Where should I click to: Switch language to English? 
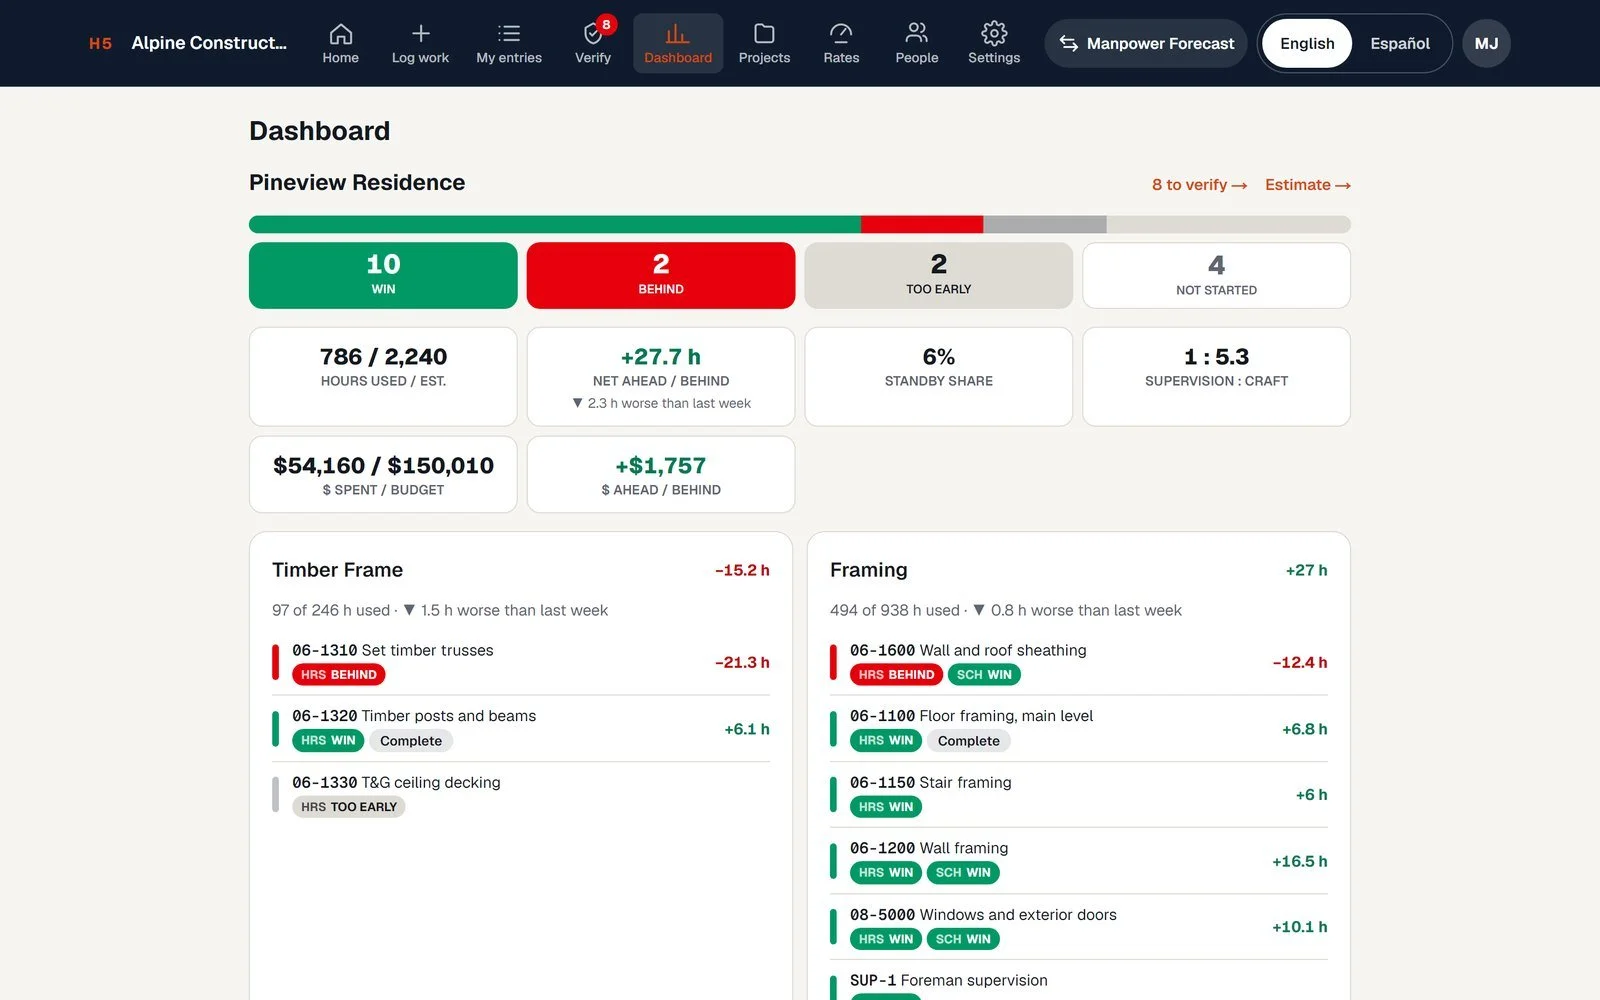1307,43
